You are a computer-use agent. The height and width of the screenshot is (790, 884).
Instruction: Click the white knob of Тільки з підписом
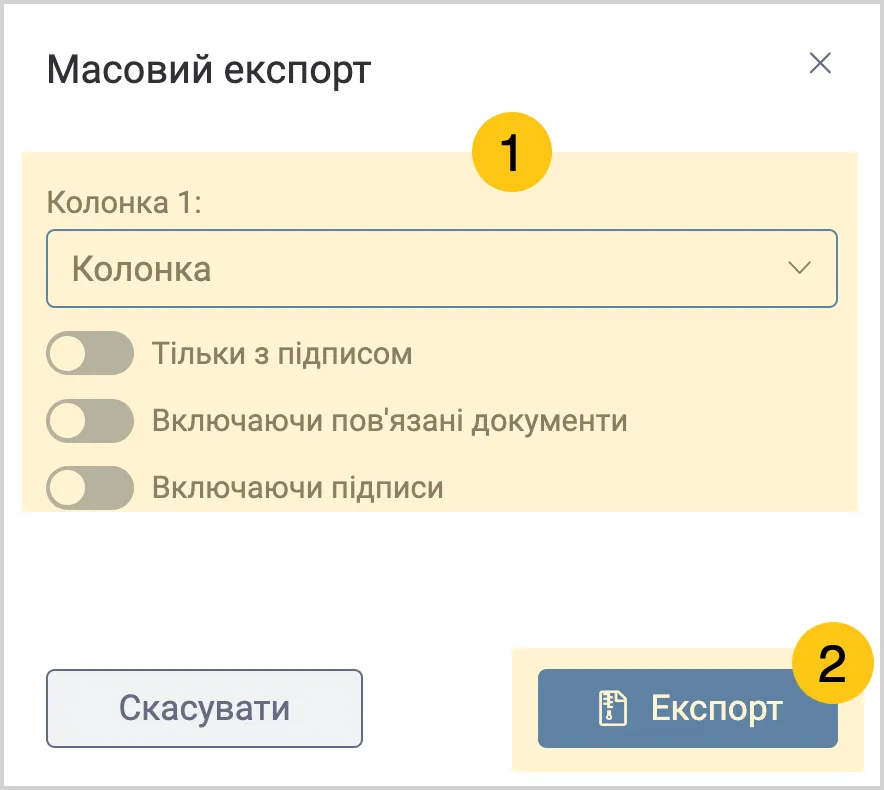tap(68, 353)
